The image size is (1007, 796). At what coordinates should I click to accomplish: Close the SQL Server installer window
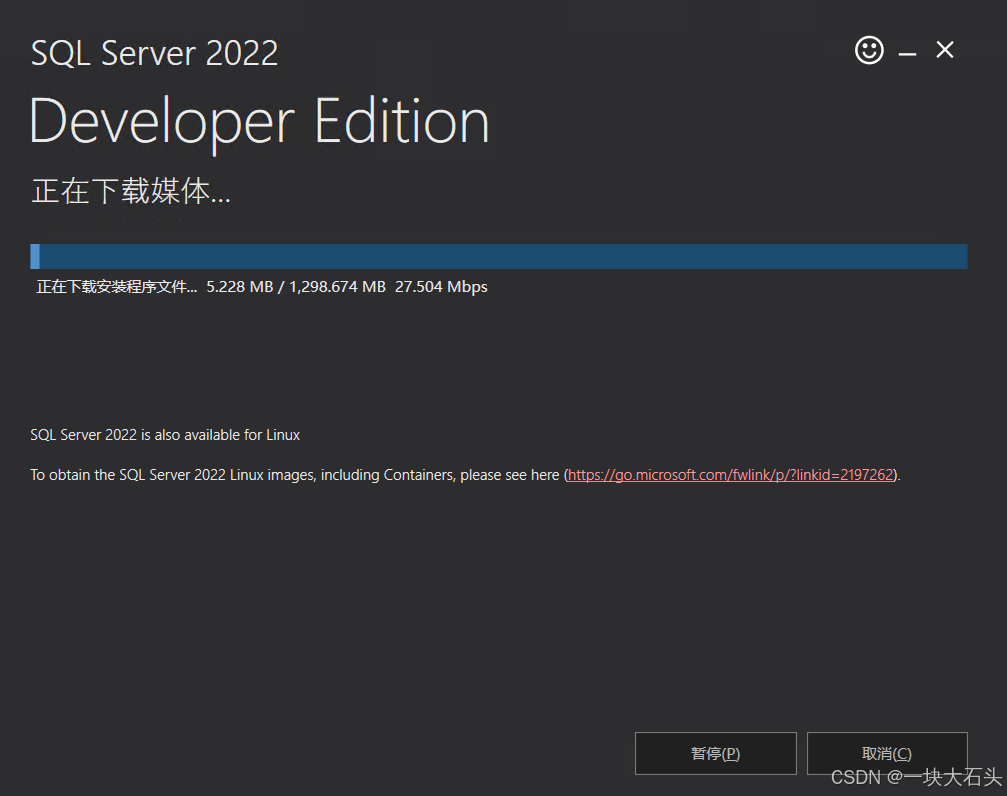pyautogui.click(x=945, y=49)
